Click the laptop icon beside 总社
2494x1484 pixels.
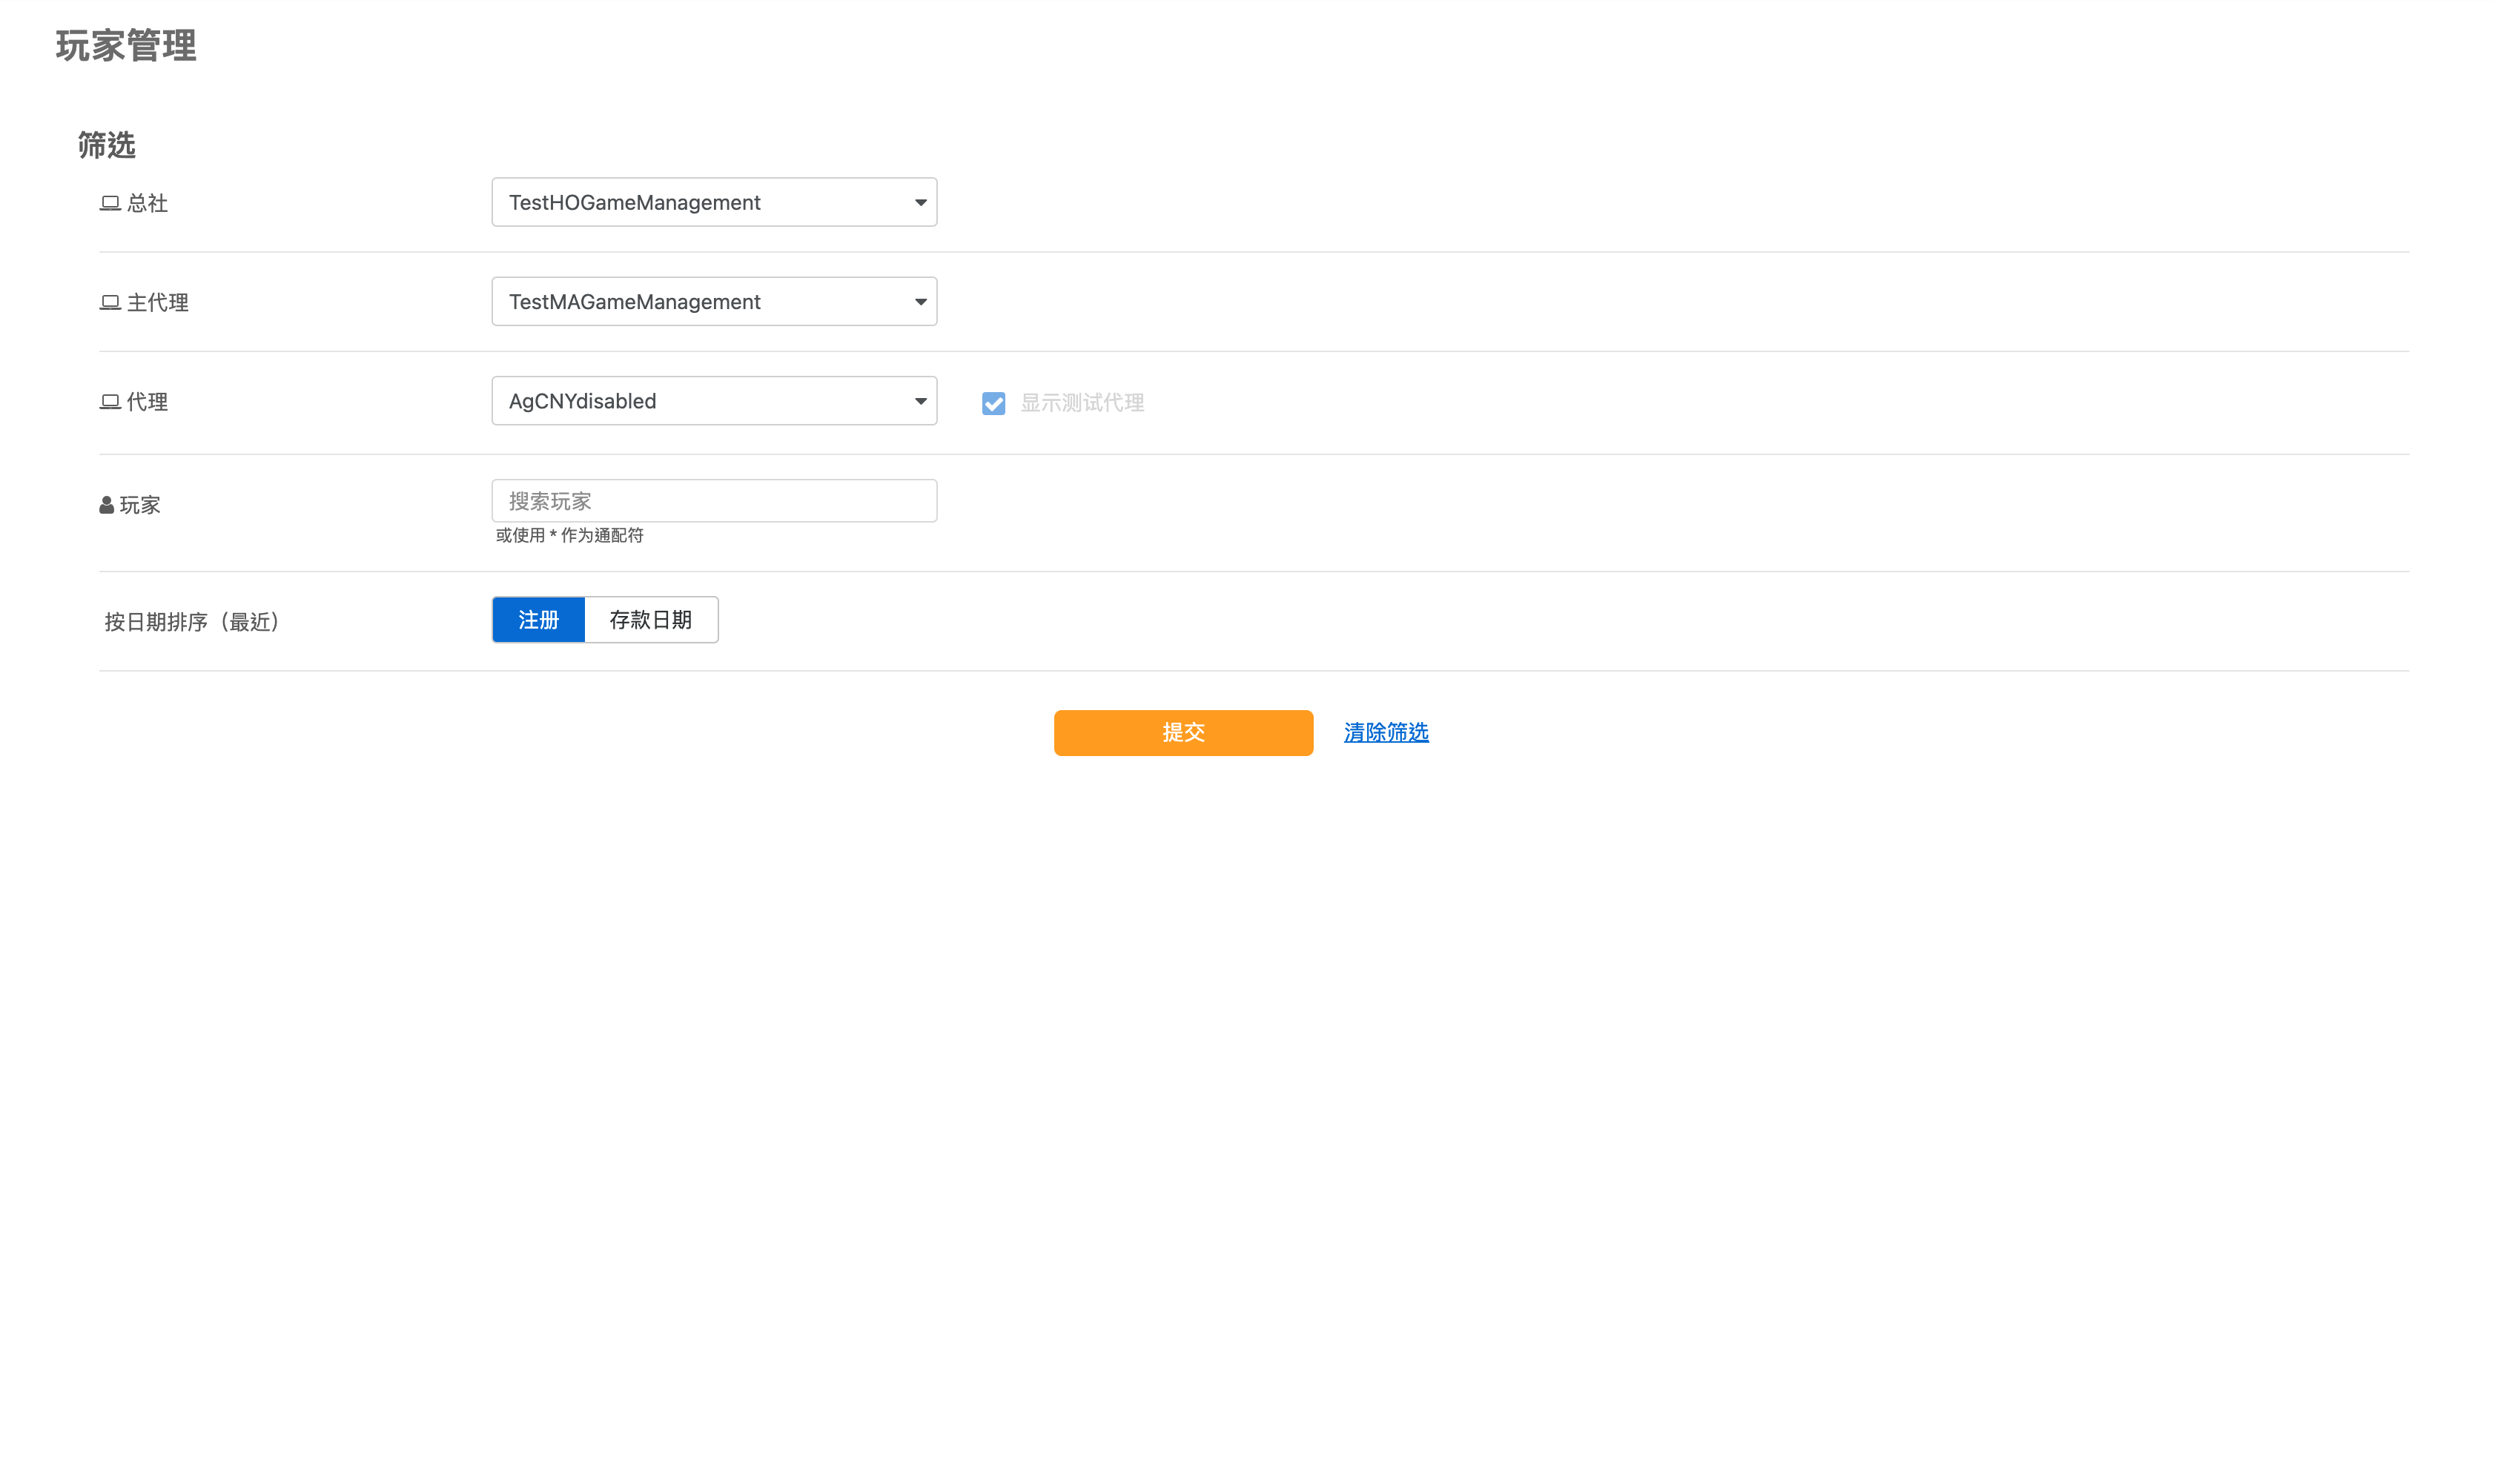point(110,203)
